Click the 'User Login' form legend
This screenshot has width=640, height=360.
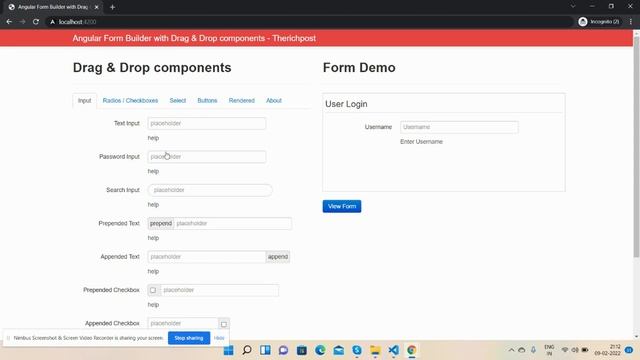(346, 104)
